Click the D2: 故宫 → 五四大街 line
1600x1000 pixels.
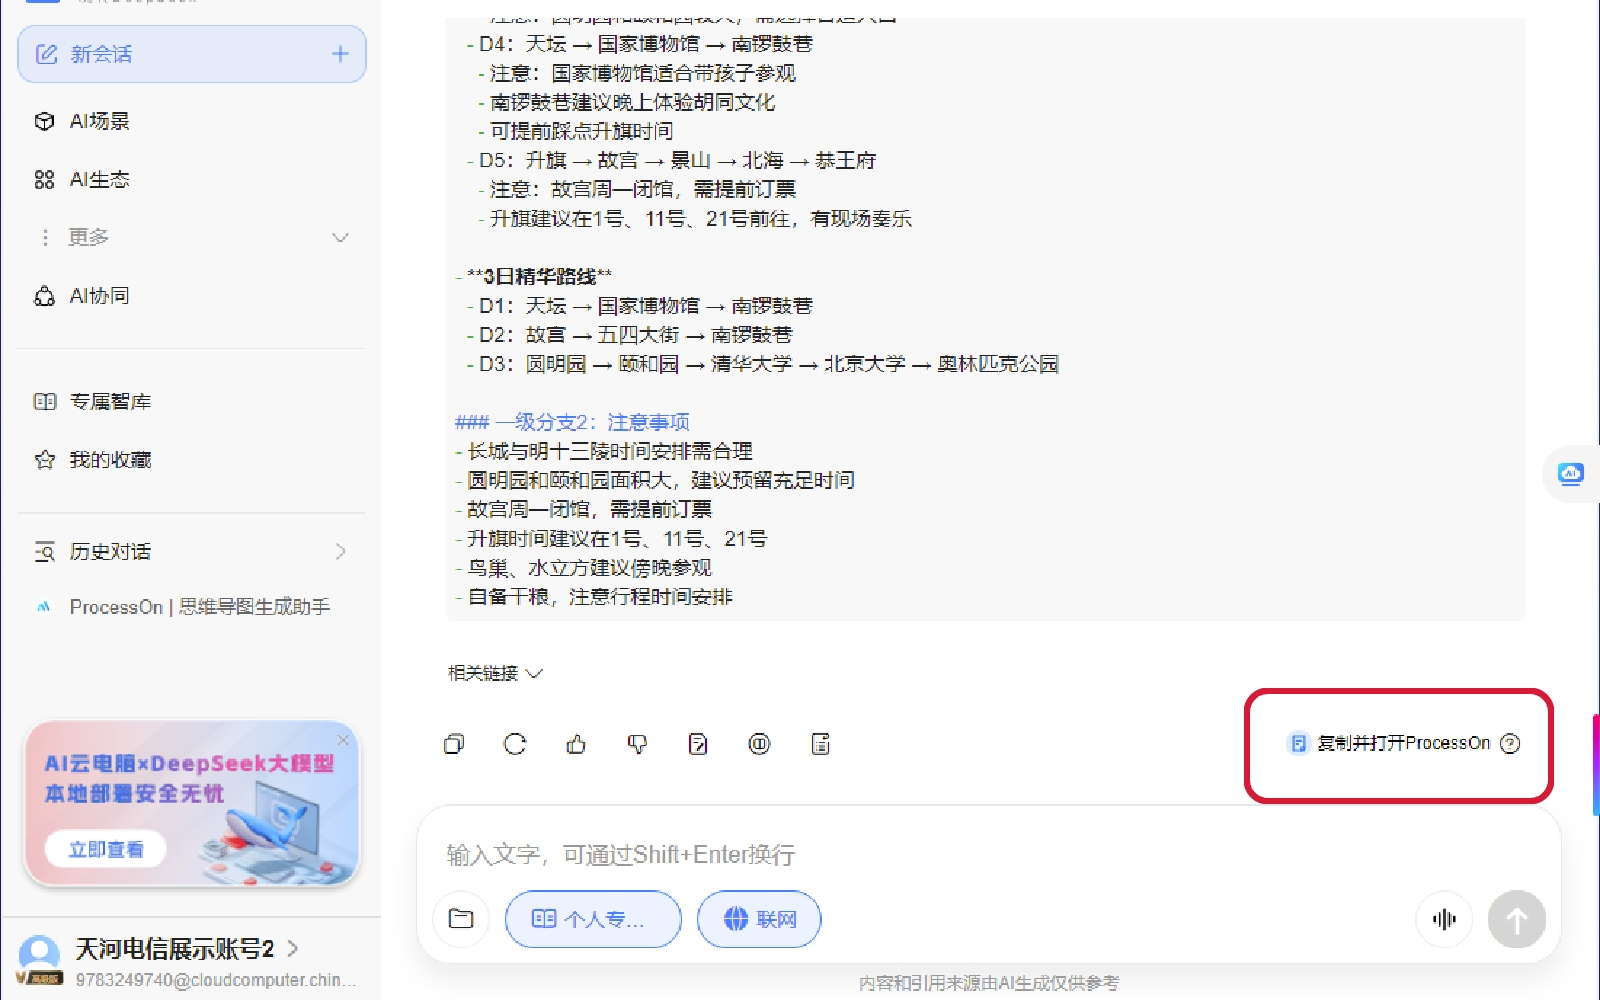(x=630, y=334)
